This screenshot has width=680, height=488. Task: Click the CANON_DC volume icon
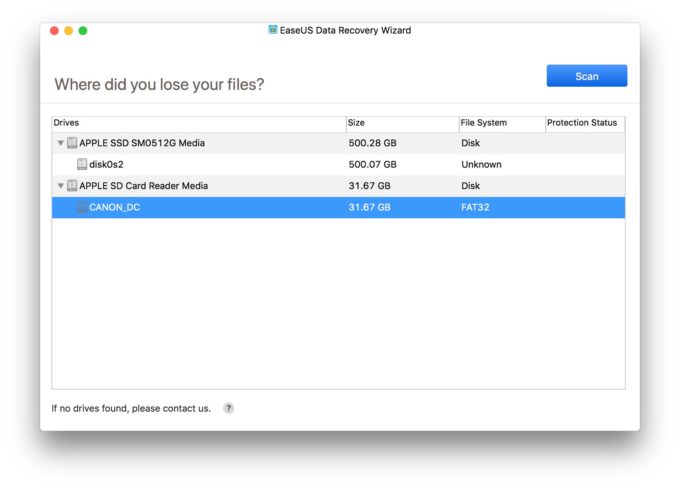82,208
